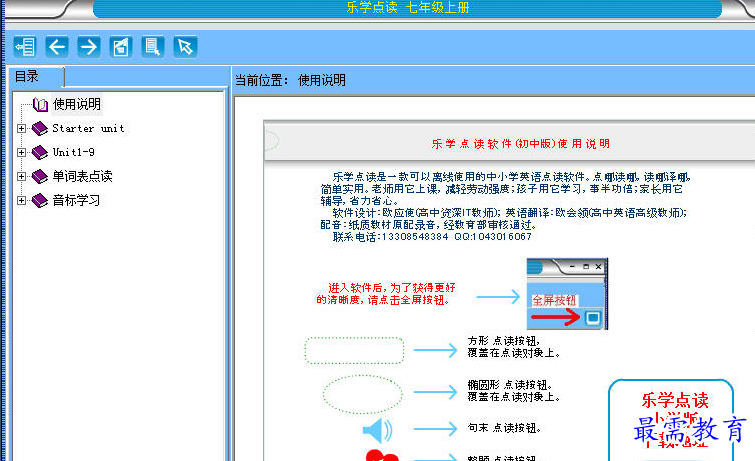Expand the 音标学习 node
The height and width of the screenshot is (461, 755).
[21, 200]
